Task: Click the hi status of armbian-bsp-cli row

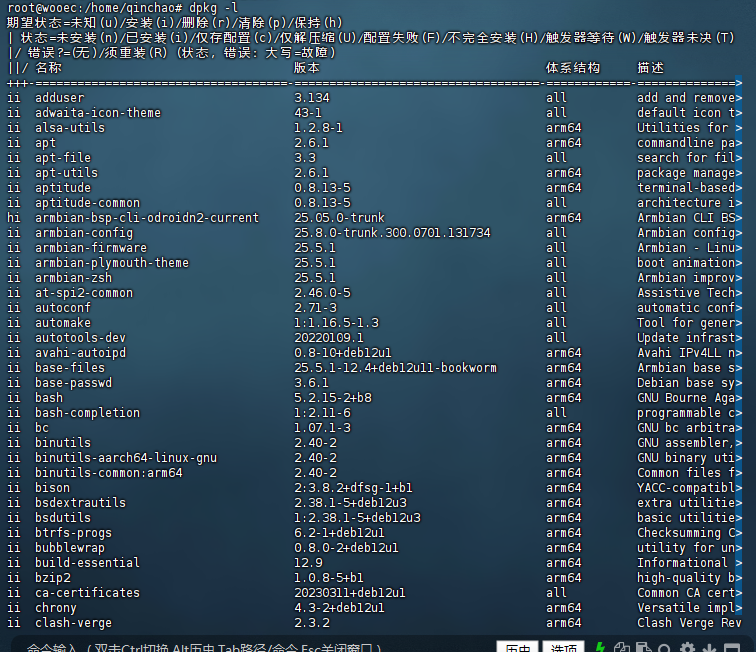Action: tap(14, 217)
